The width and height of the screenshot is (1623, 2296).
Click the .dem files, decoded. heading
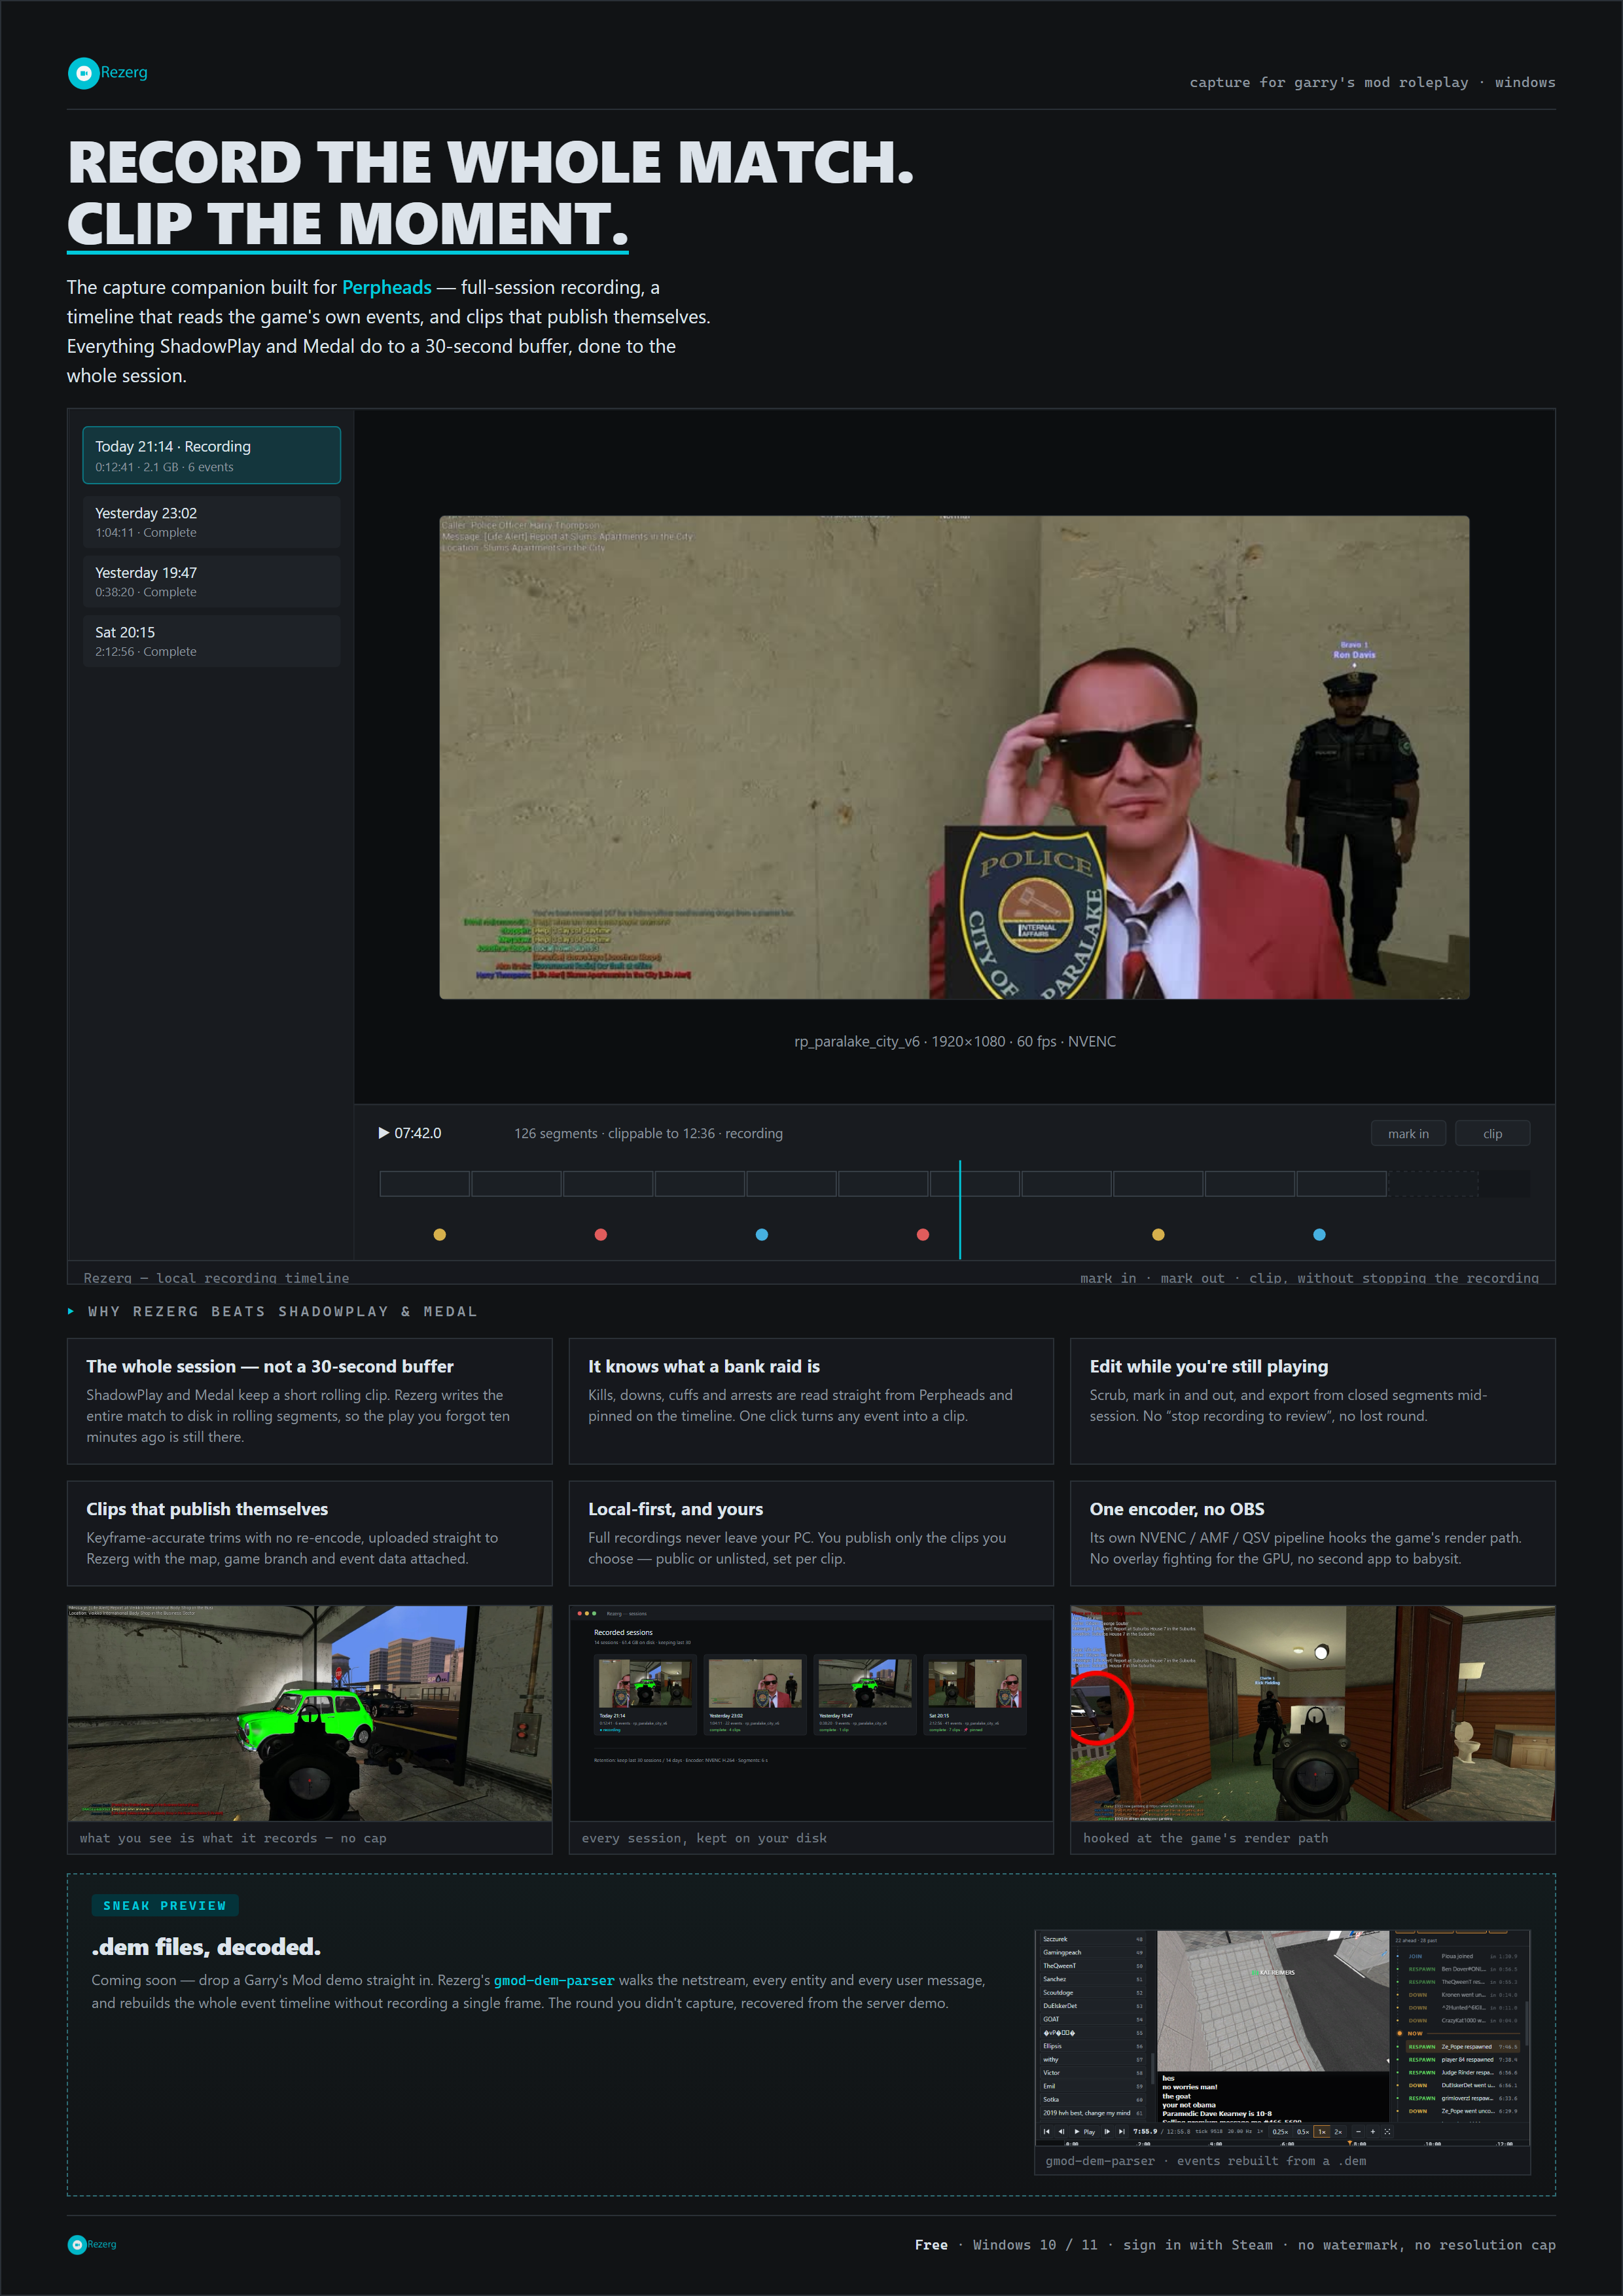[x=206, y=1947]
